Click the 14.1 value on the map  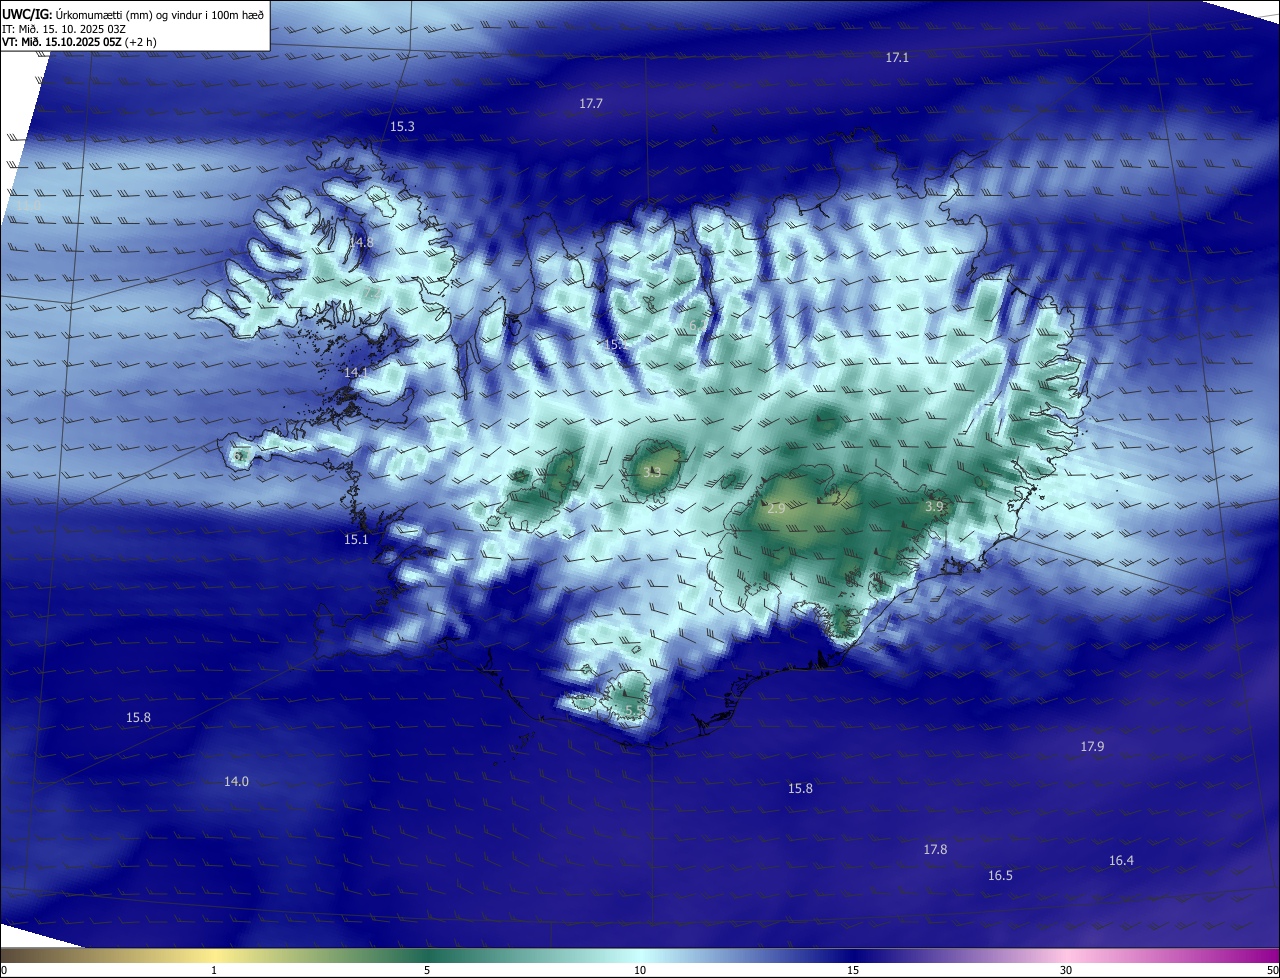356,372
